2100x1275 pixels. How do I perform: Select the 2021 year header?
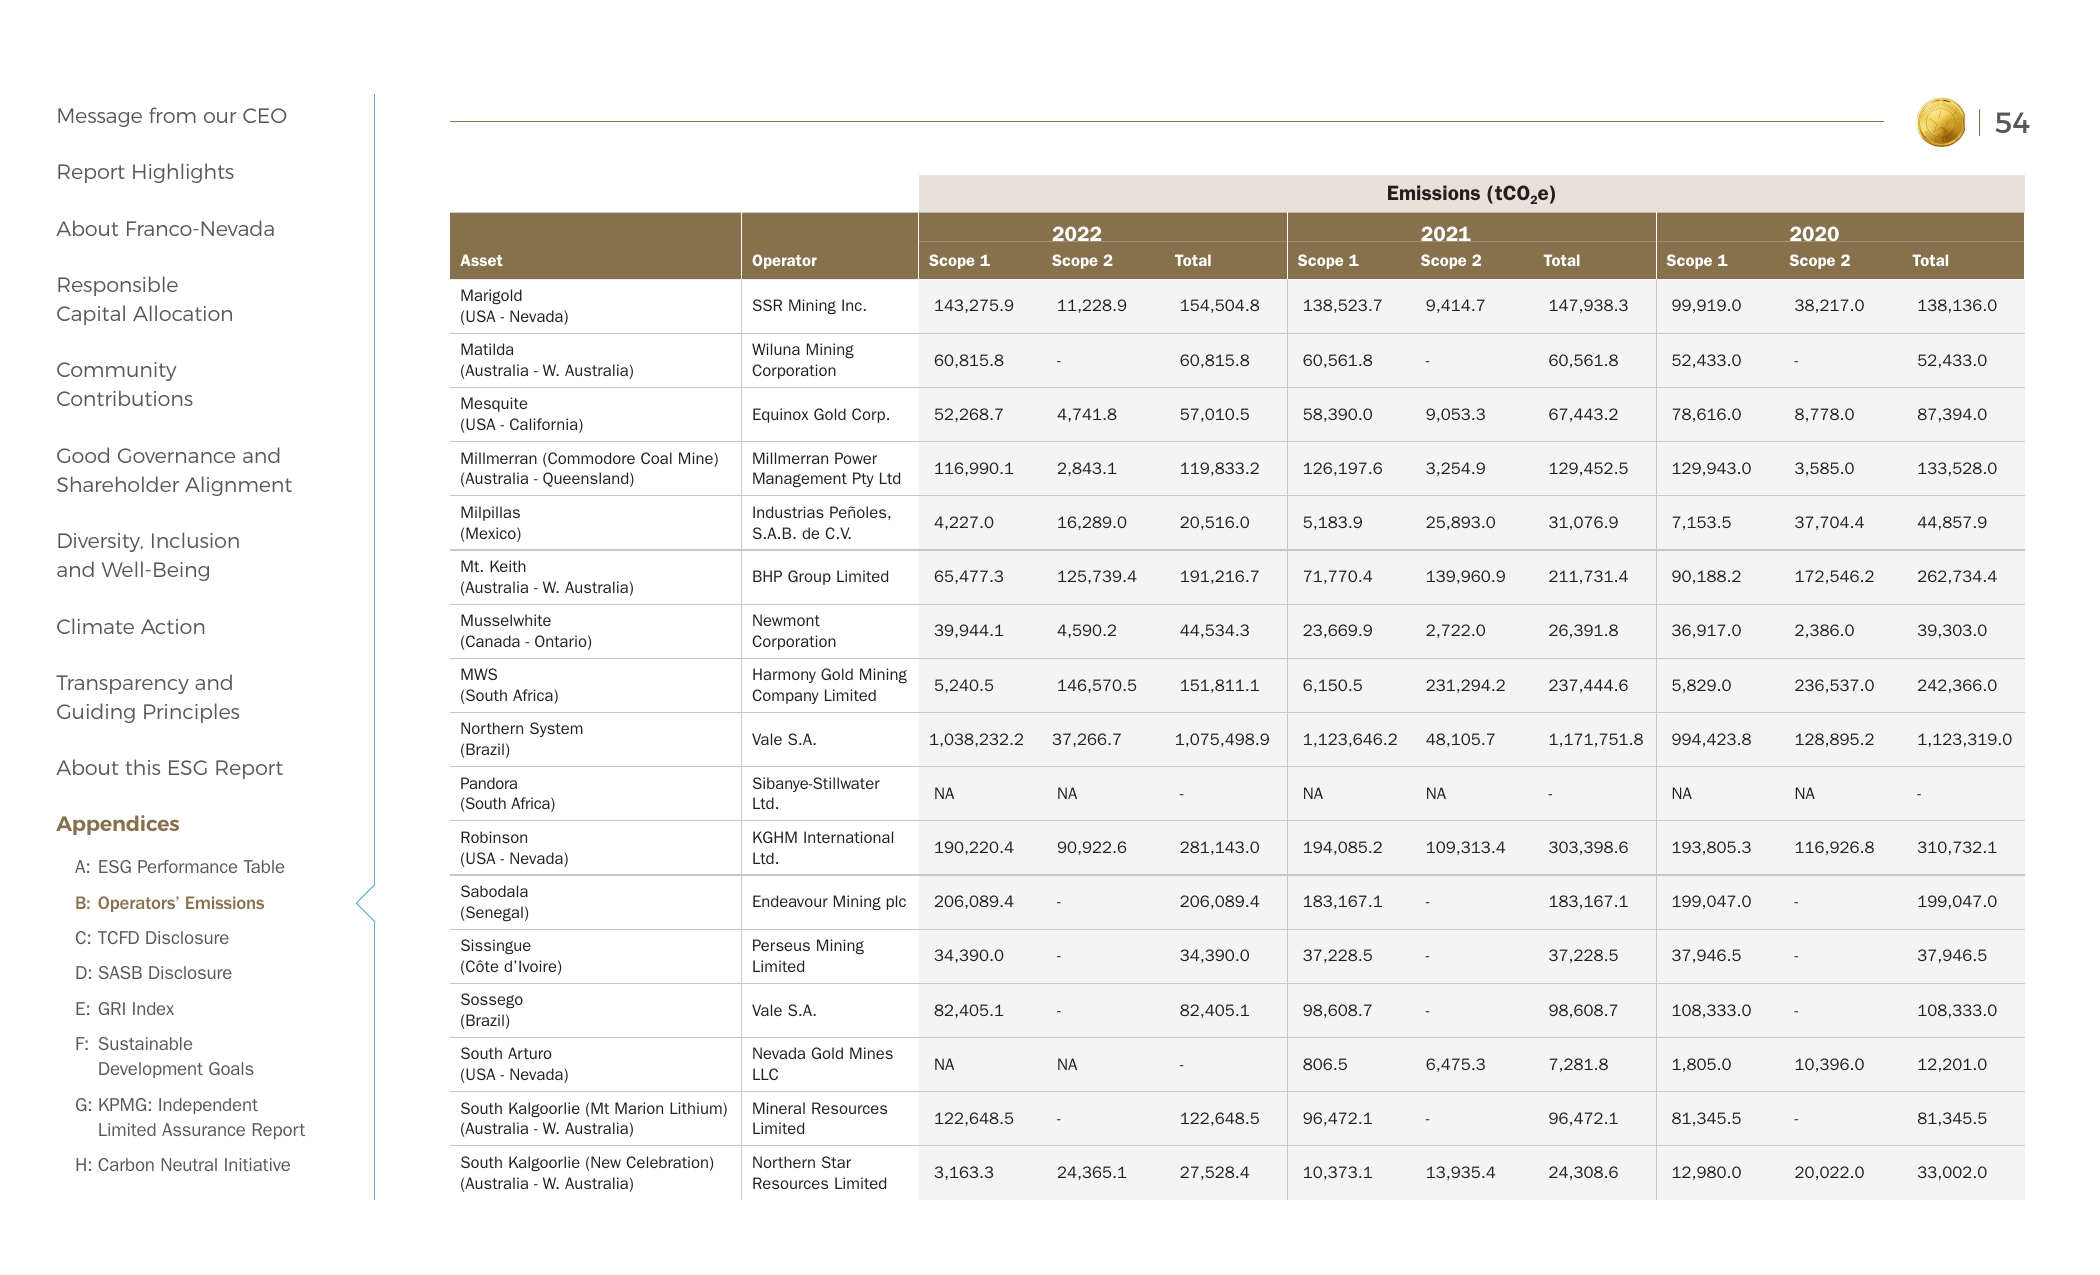[x=1445, y=233]
